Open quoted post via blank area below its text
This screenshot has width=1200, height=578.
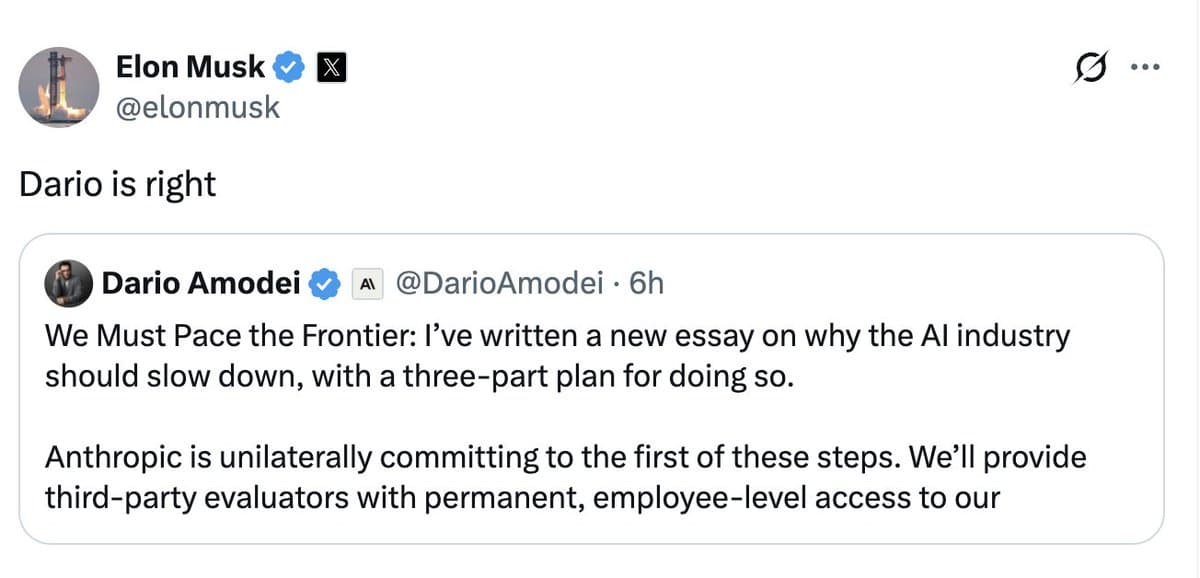[592, 529]
